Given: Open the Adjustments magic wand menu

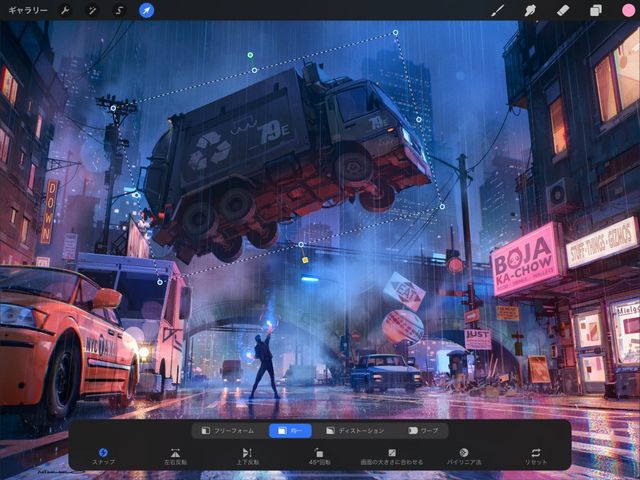Looking at the screenshot, I should [92, 10].
